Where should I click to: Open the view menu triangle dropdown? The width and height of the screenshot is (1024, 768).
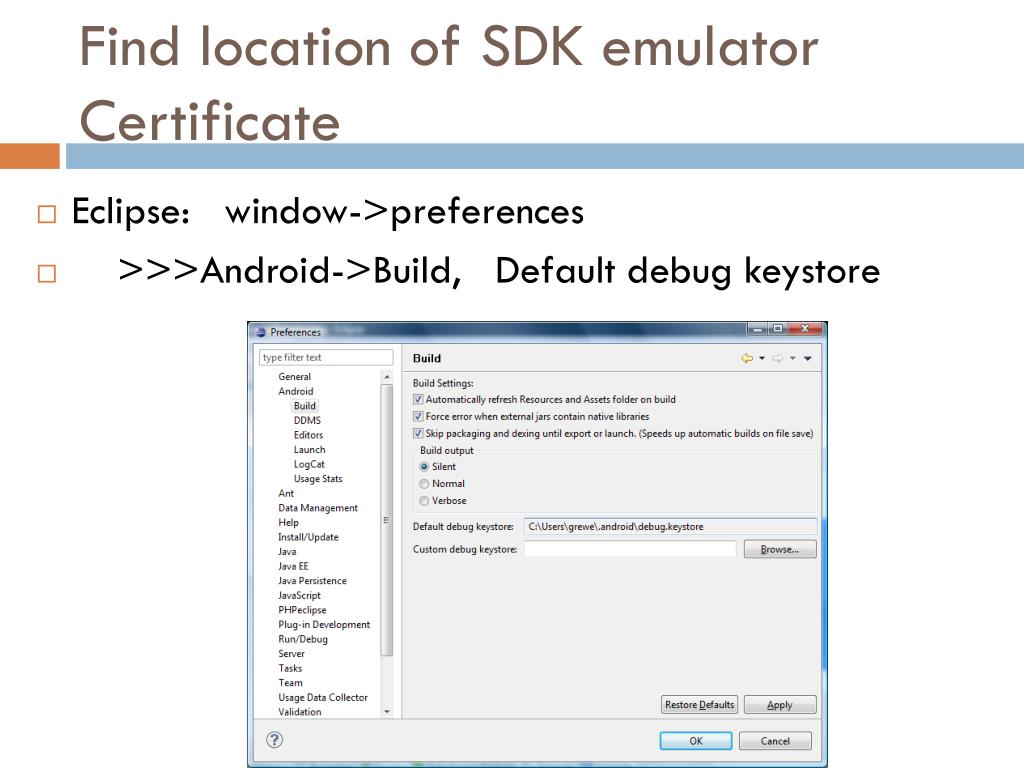click(x=808, y=358)
